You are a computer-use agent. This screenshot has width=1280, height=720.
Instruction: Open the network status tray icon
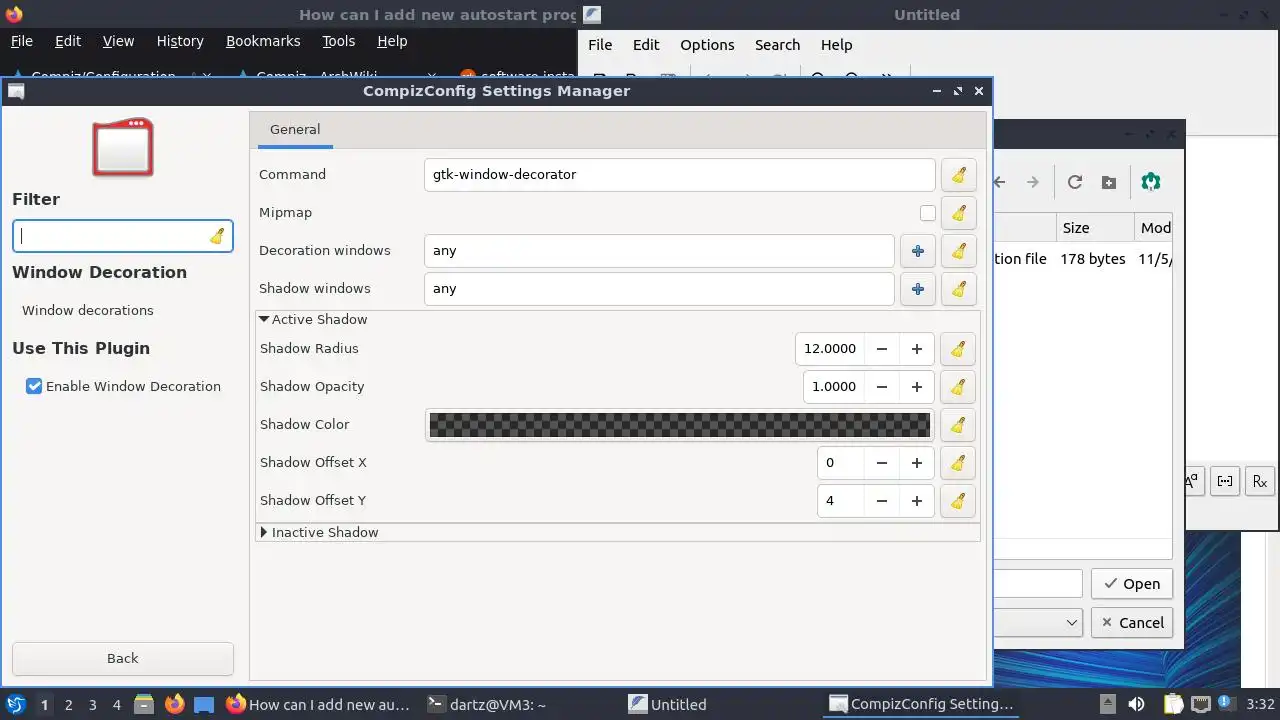(1201, 704)
